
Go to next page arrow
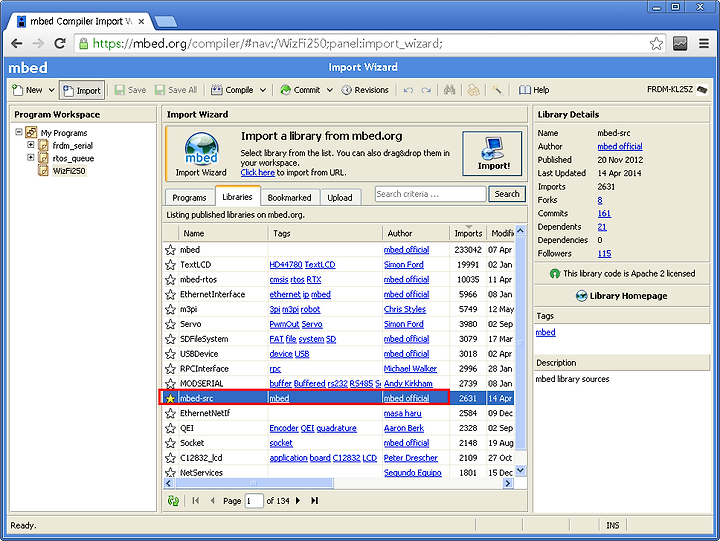(298, 501)
